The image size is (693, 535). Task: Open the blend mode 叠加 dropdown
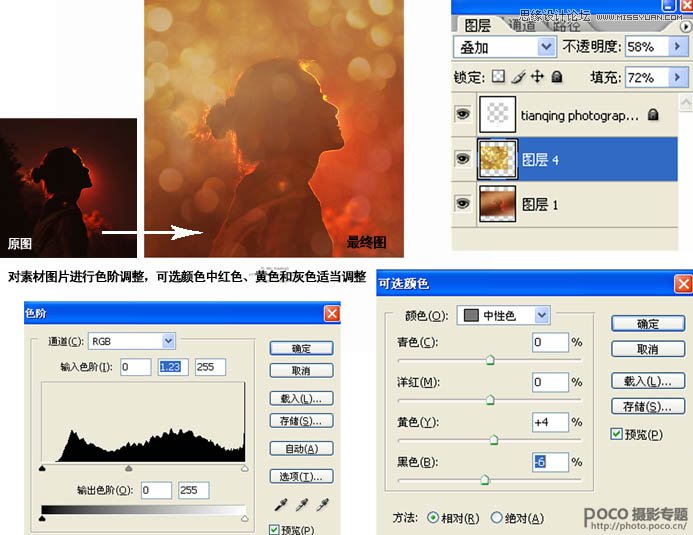(x=546, y=46)
